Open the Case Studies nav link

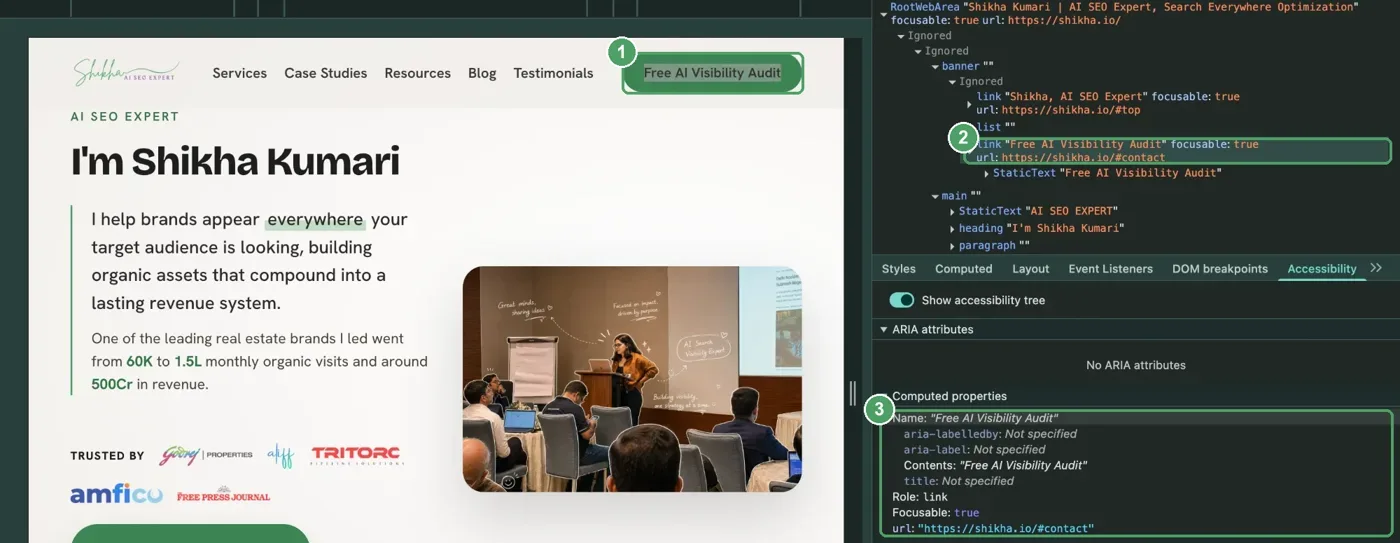pyautogui.click(x=325, y=73)
